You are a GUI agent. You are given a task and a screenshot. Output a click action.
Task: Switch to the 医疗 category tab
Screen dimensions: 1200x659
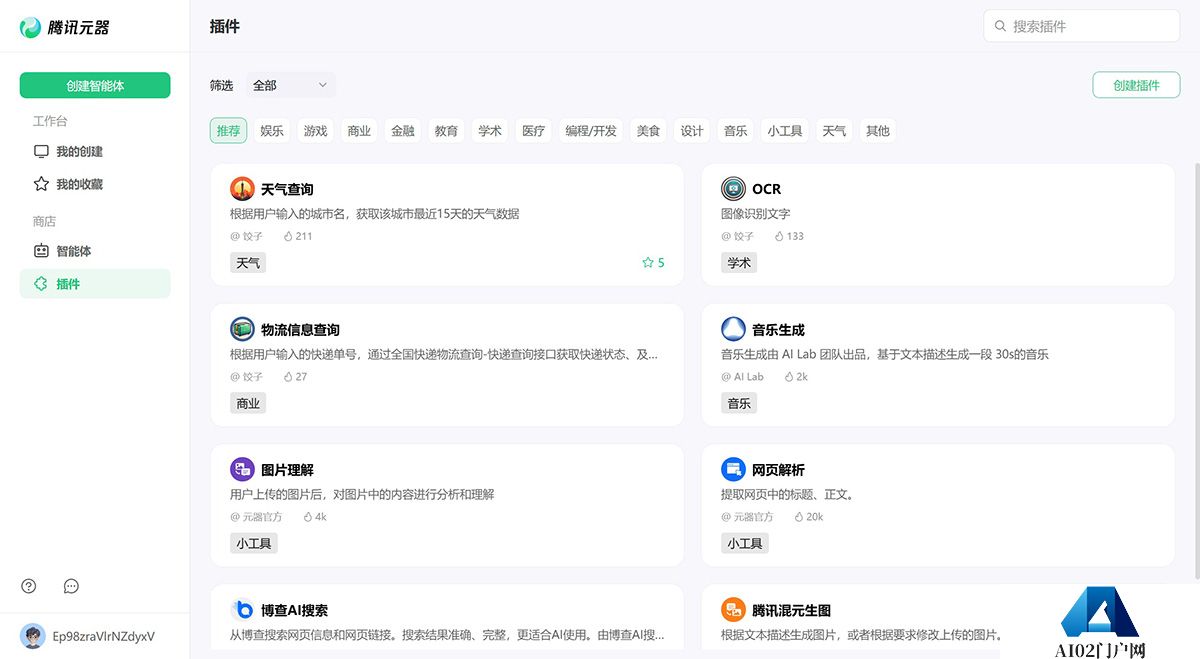click(x=534, y=131)
